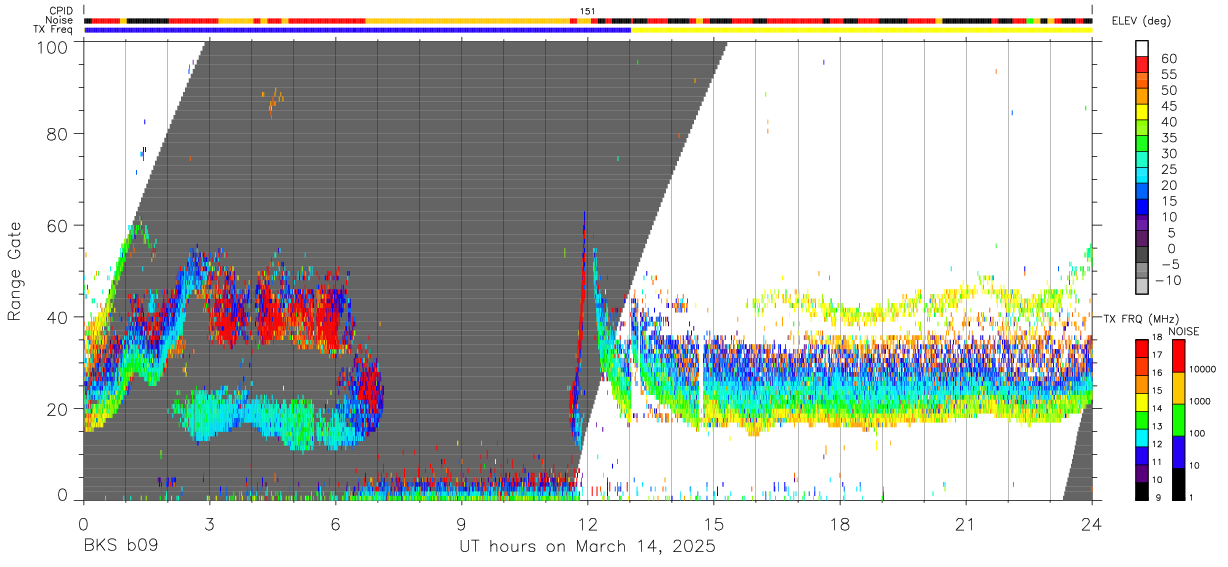Click the -5 label on ELEV scale

pos(1171,264)
